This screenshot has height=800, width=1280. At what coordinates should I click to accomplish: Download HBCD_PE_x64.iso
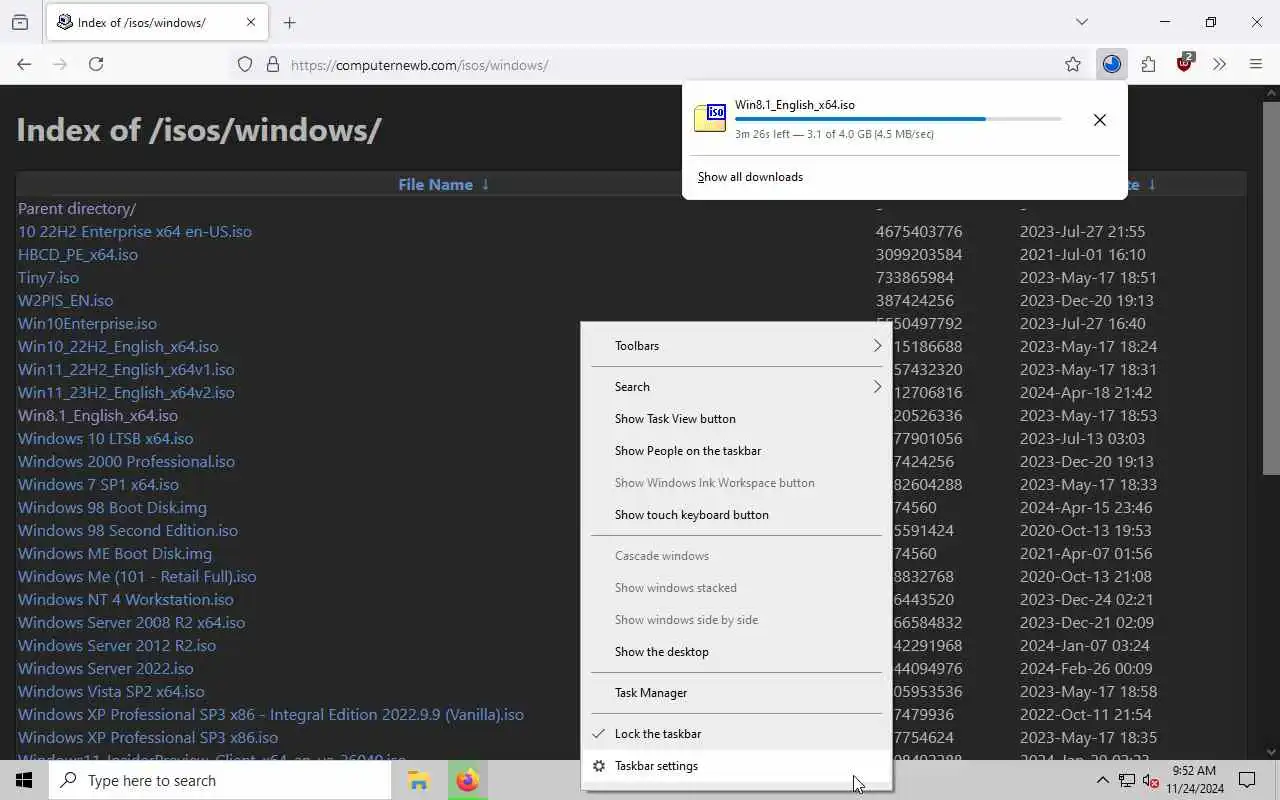[x=78, y=254]
